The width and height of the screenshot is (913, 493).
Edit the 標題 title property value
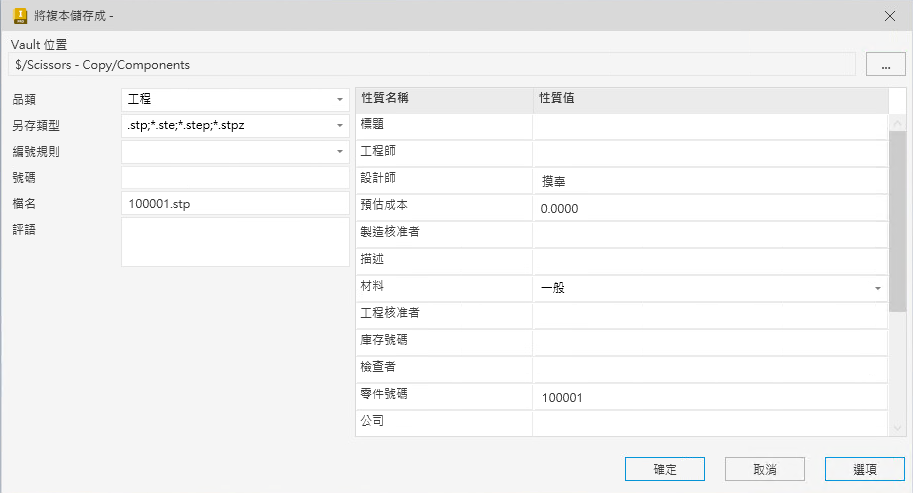(x=709, y=126)
